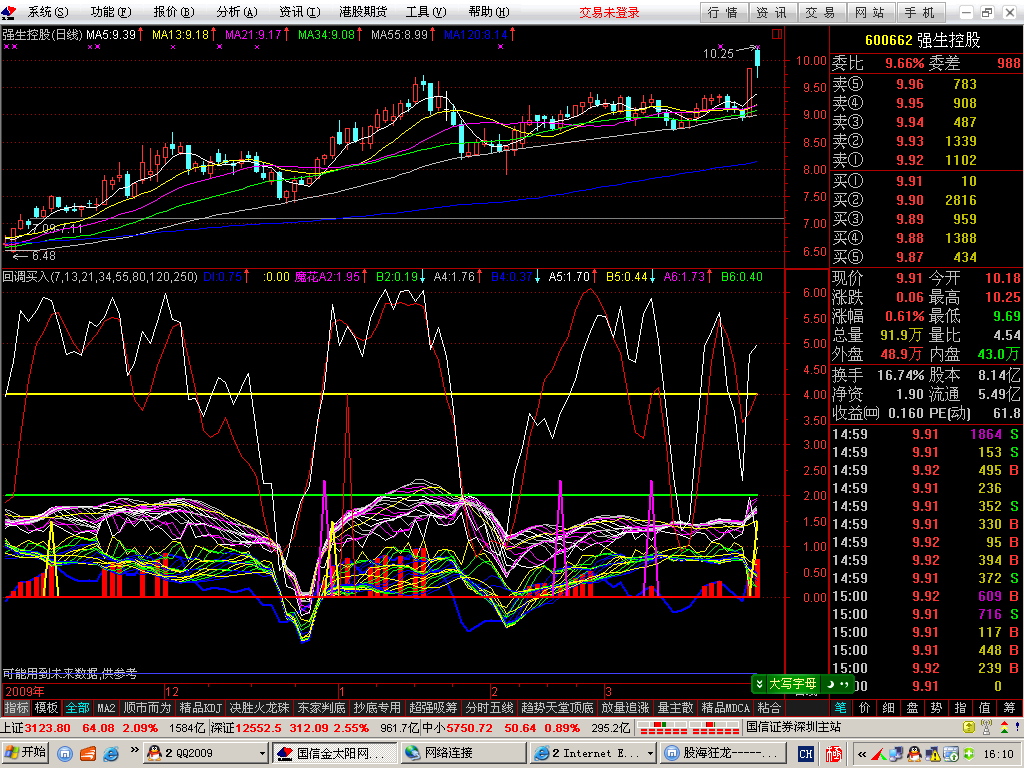
Task: Click the QQ penguin tray icon
Action: click(914, 754)
